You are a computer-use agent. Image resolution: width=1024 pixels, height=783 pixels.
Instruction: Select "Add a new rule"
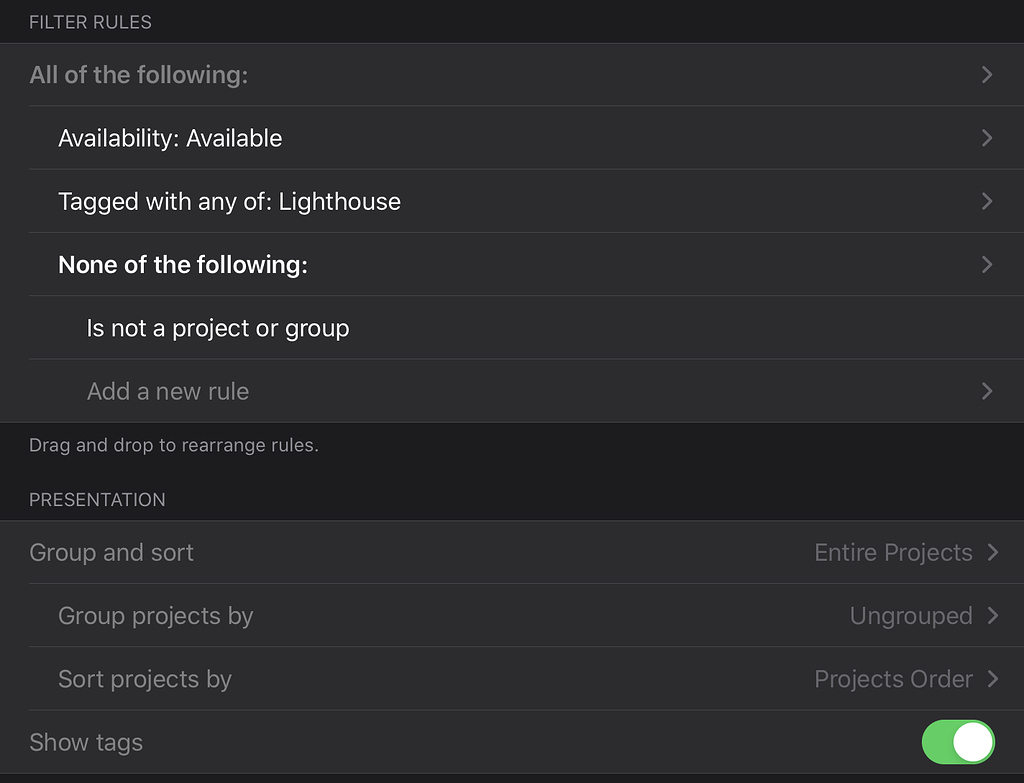pyautogui.click(x=167, y=391)
